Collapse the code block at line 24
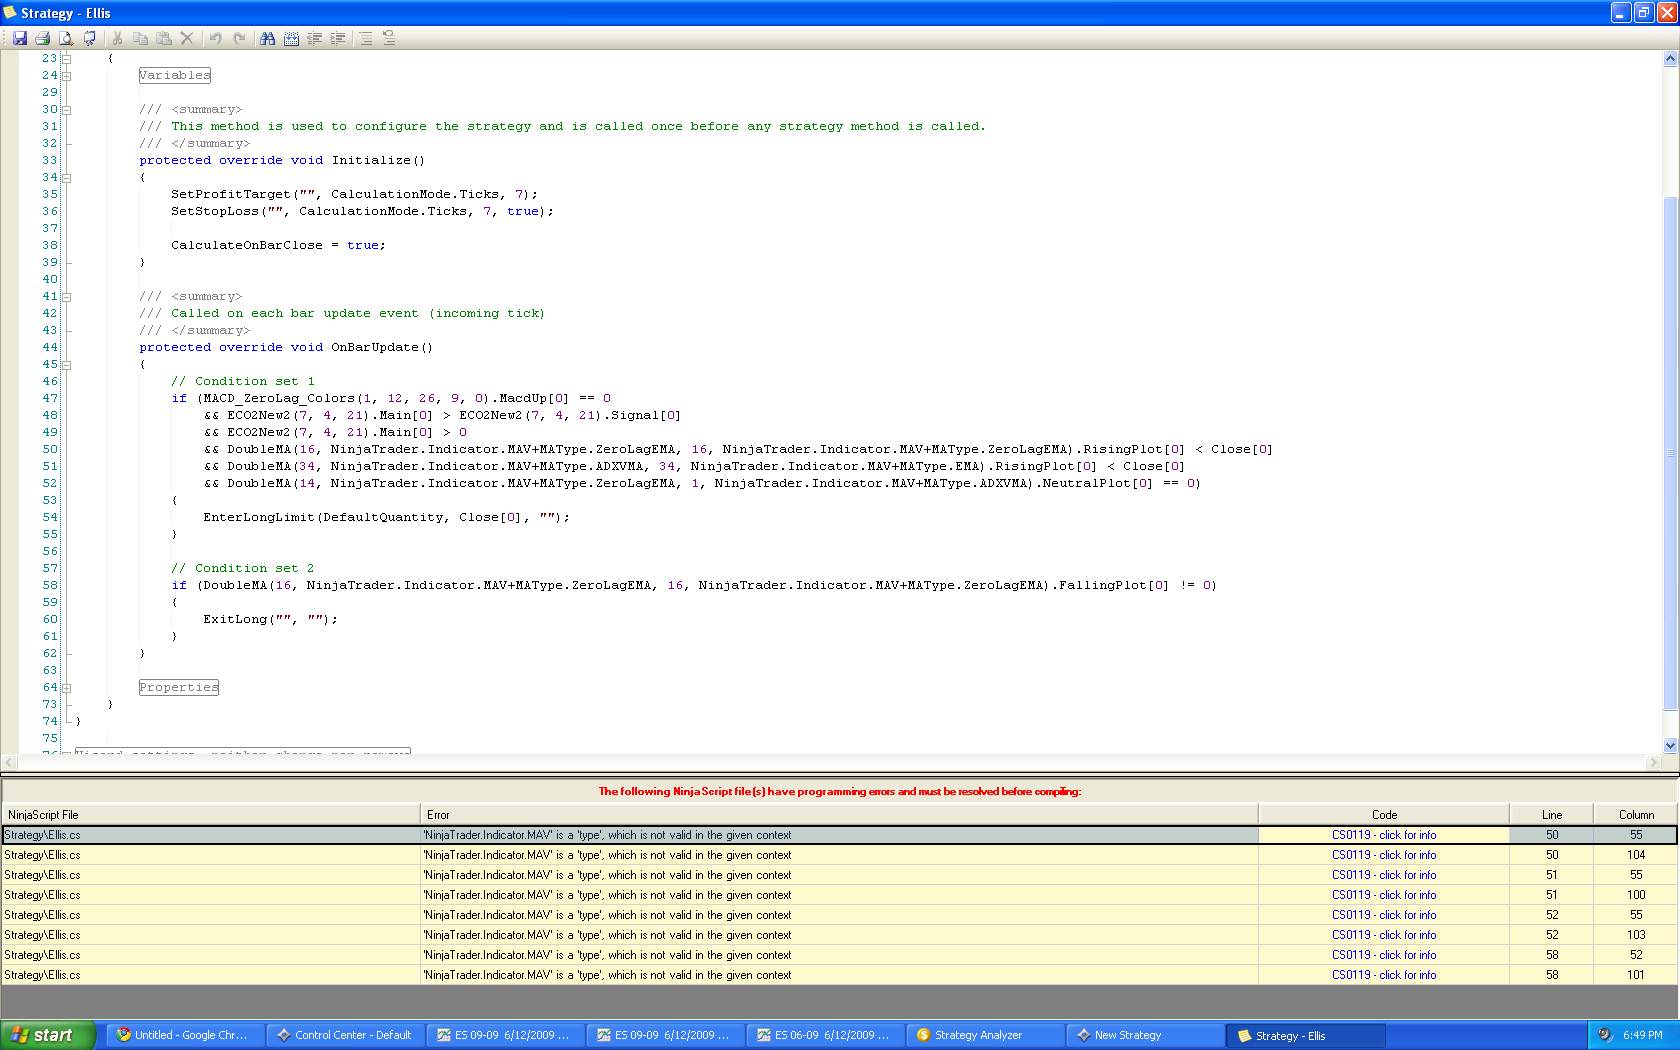The width and height of the screenshot is (1680, 1050). [66, 76]
